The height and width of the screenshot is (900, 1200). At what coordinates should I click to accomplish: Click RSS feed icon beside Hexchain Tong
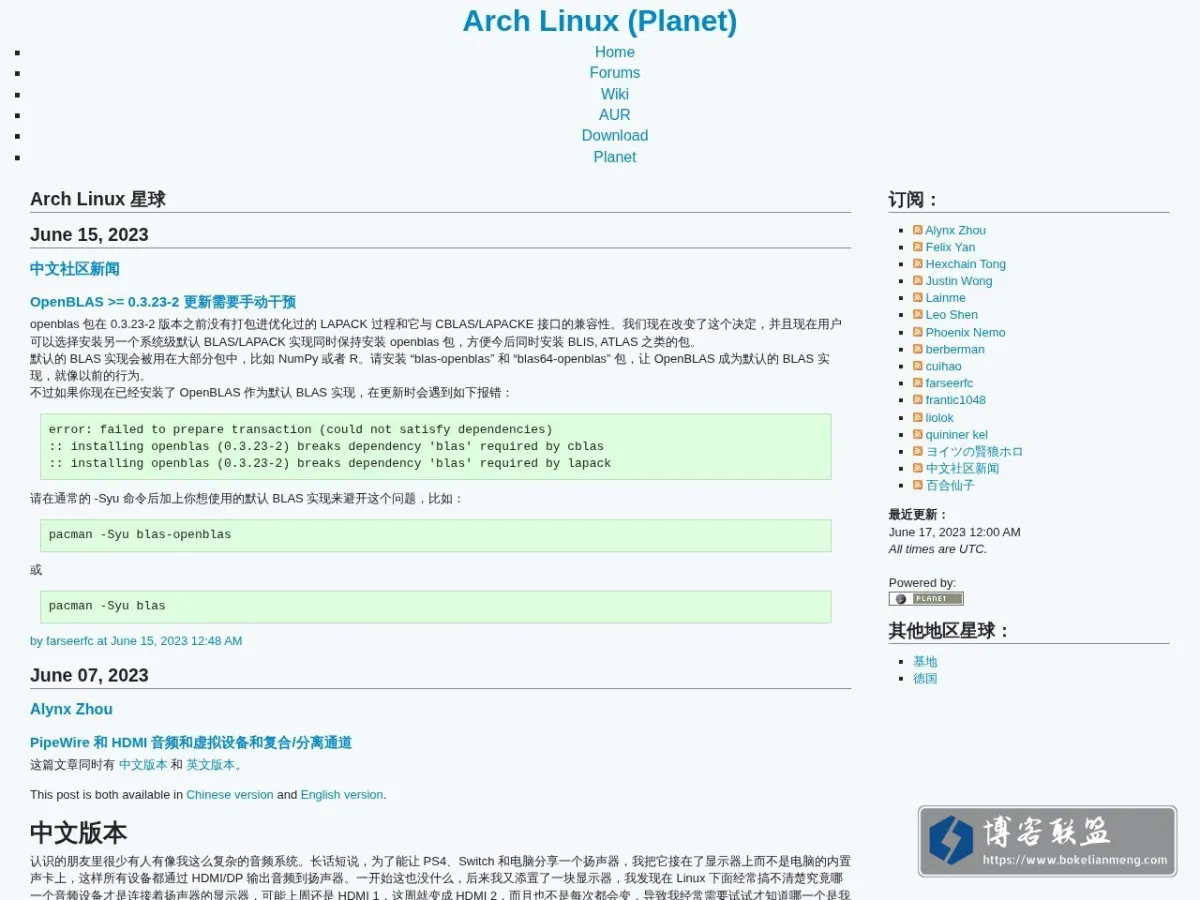(x=918, y=264)
